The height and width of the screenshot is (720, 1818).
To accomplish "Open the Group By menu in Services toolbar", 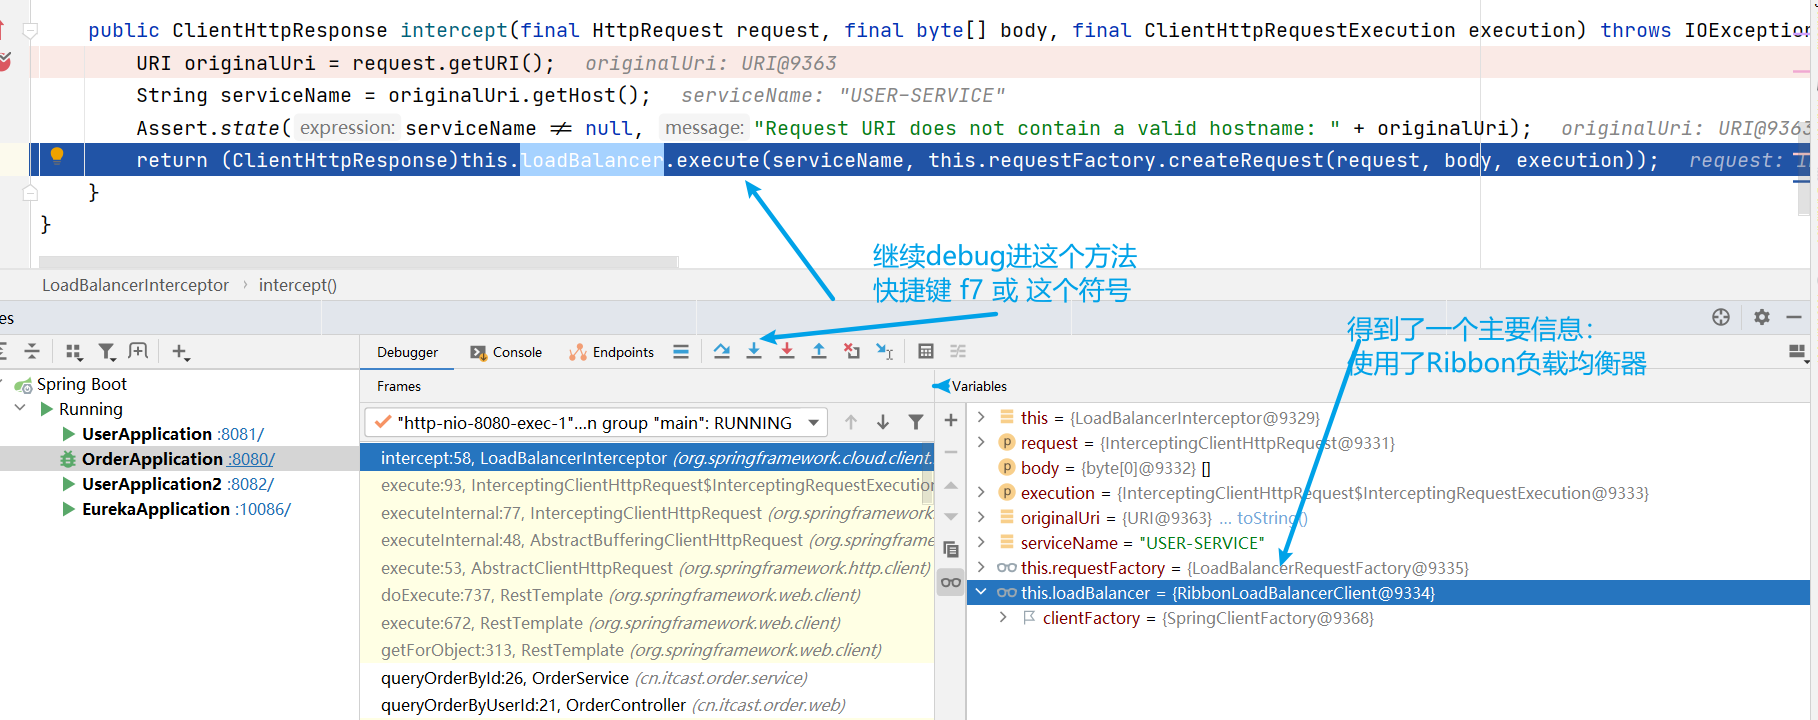I will click(x=73, y=351).
